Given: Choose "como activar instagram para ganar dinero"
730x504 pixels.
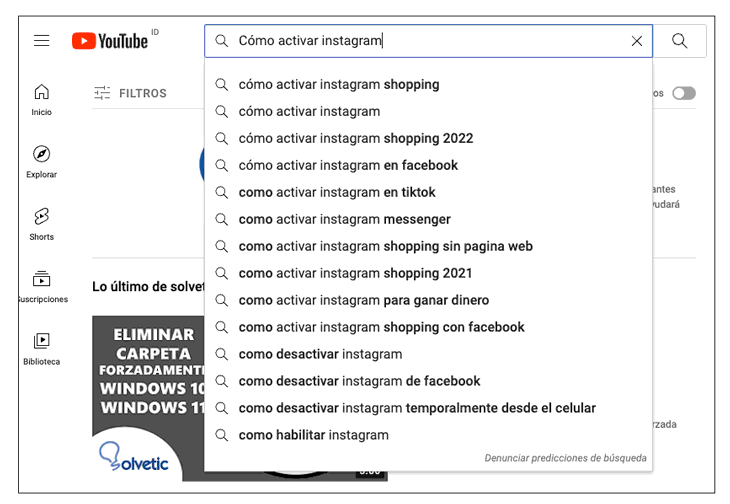Looking at the screenshot, I should point(363,301).
